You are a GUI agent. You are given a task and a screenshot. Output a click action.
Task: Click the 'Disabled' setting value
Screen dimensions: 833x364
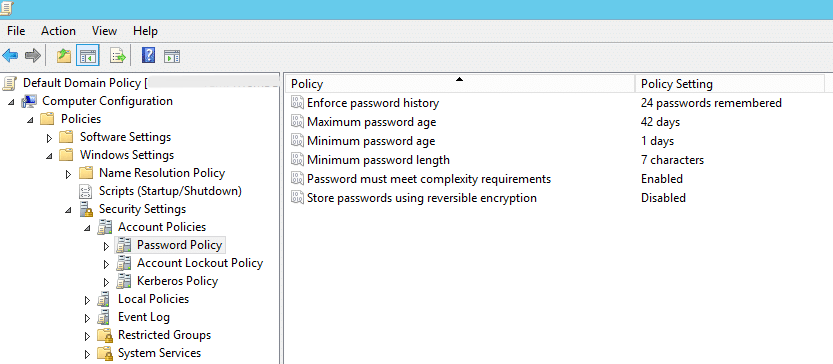pos(663,198)
